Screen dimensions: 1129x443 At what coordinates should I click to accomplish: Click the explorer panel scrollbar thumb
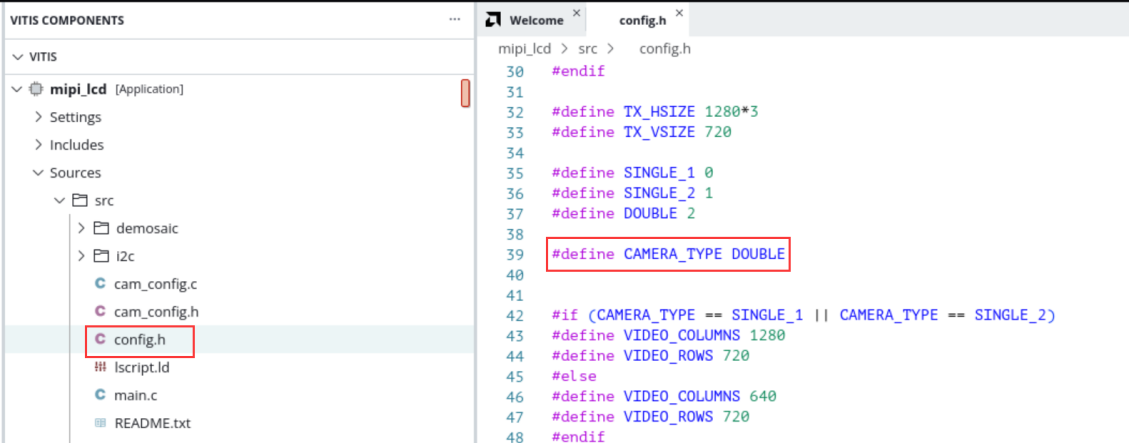466,94
